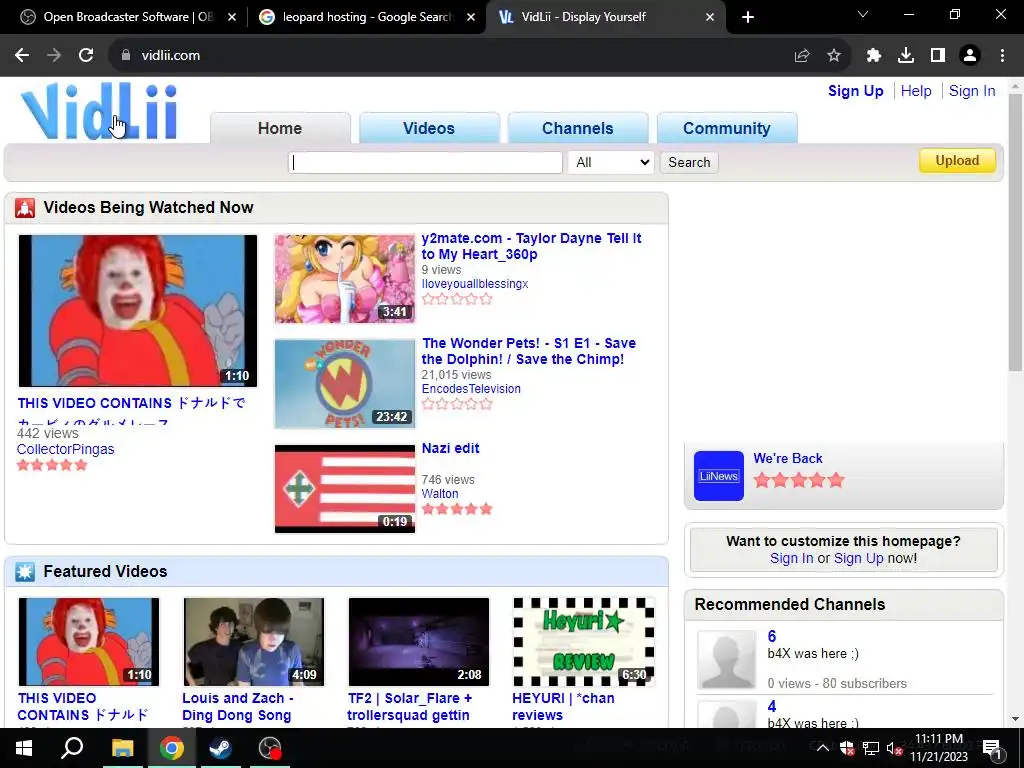Viewport: 1024px width, 768px height.
Task: Open the Wonder Pets video thumbnail
Action: click(x=345, y=384)
